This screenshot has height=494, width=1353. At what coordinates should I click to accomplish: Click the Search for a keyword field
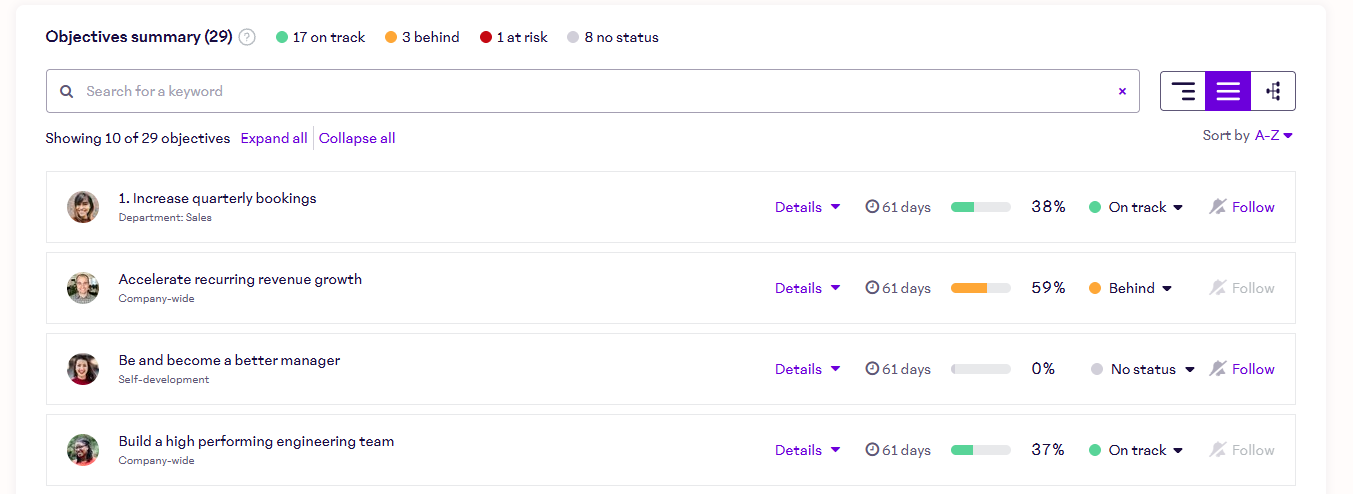(590, 91)
